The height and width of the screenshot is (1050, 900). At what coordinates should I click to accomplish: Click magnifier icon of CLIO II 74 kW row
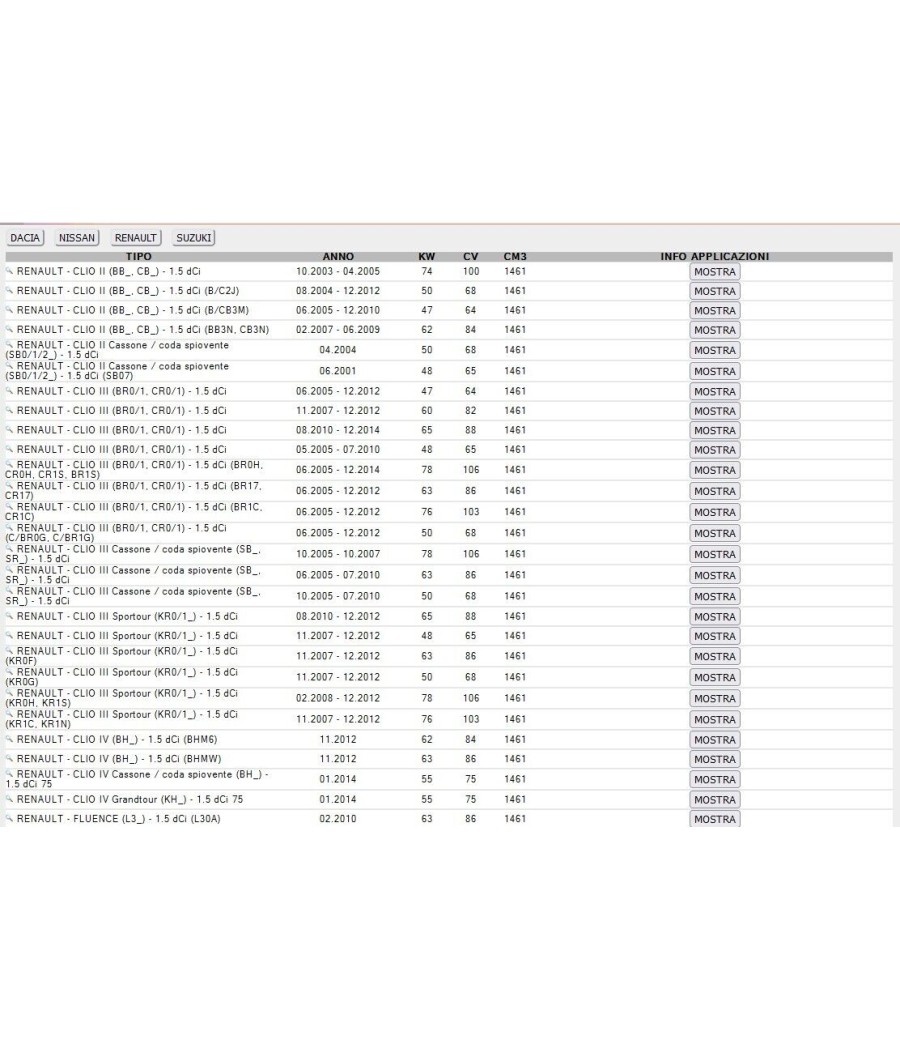(x=9, y=271)
